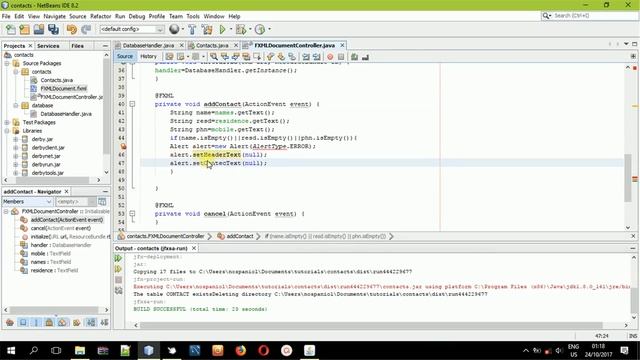Screen dimensions: 640x360
Task: Toggle Show Fields filter in Navigator
Action: coord(23,322)
